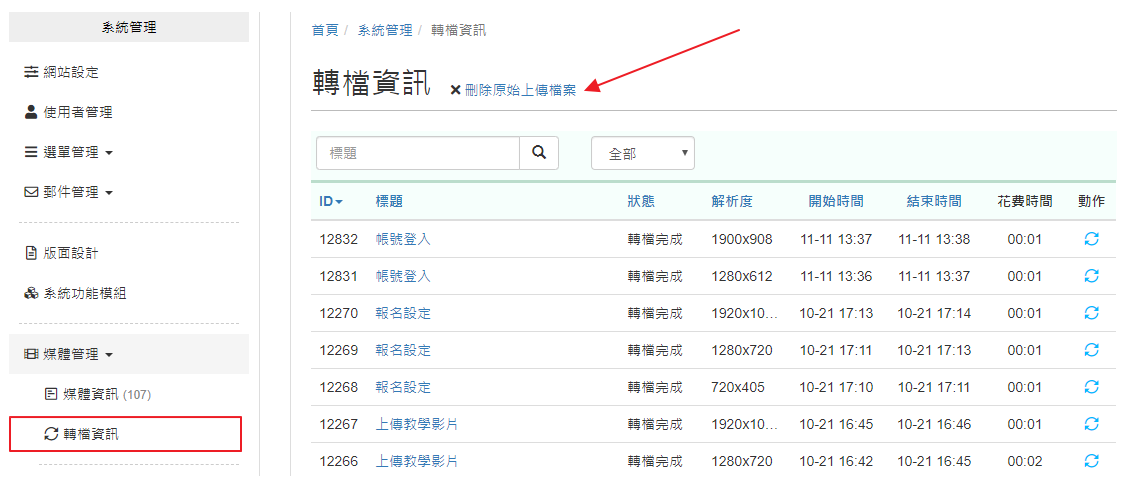Click the refresh icon for ID 12831
This screenshot has height=485, width=1129.
[1092, 276]
